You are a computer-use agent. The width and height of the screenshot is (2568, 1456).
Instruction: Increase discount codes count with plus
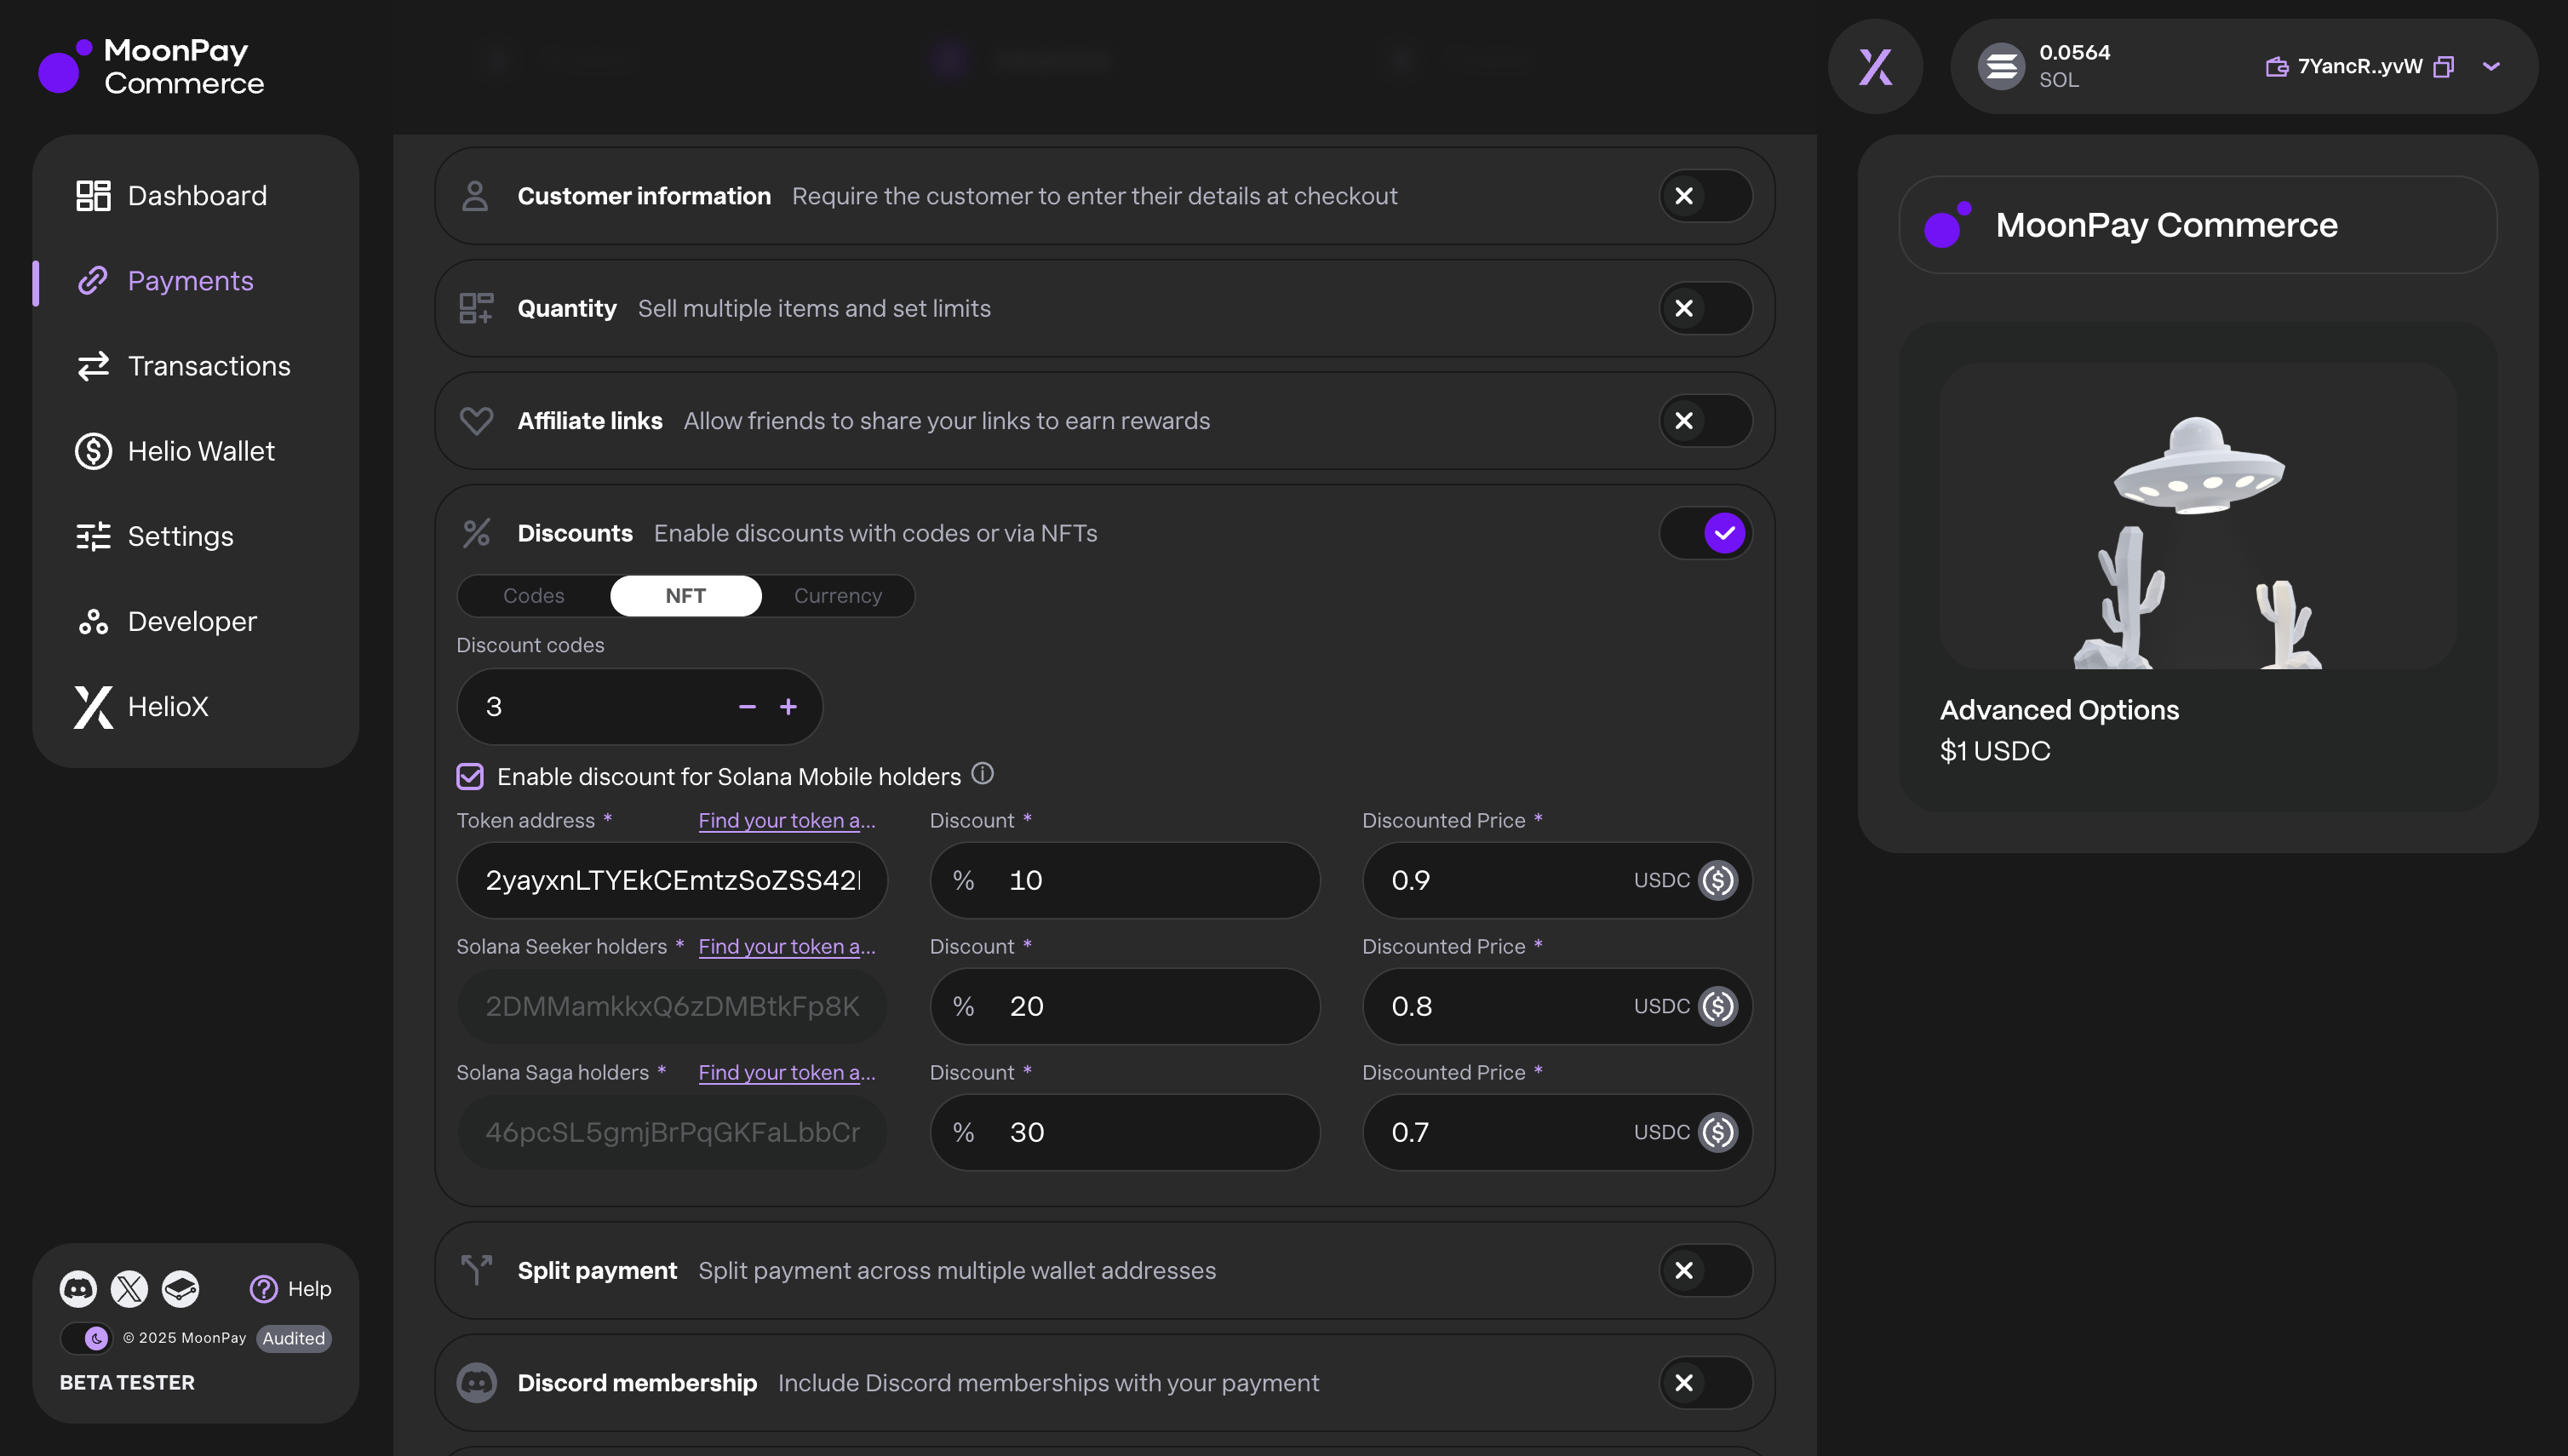pos(789,707)
